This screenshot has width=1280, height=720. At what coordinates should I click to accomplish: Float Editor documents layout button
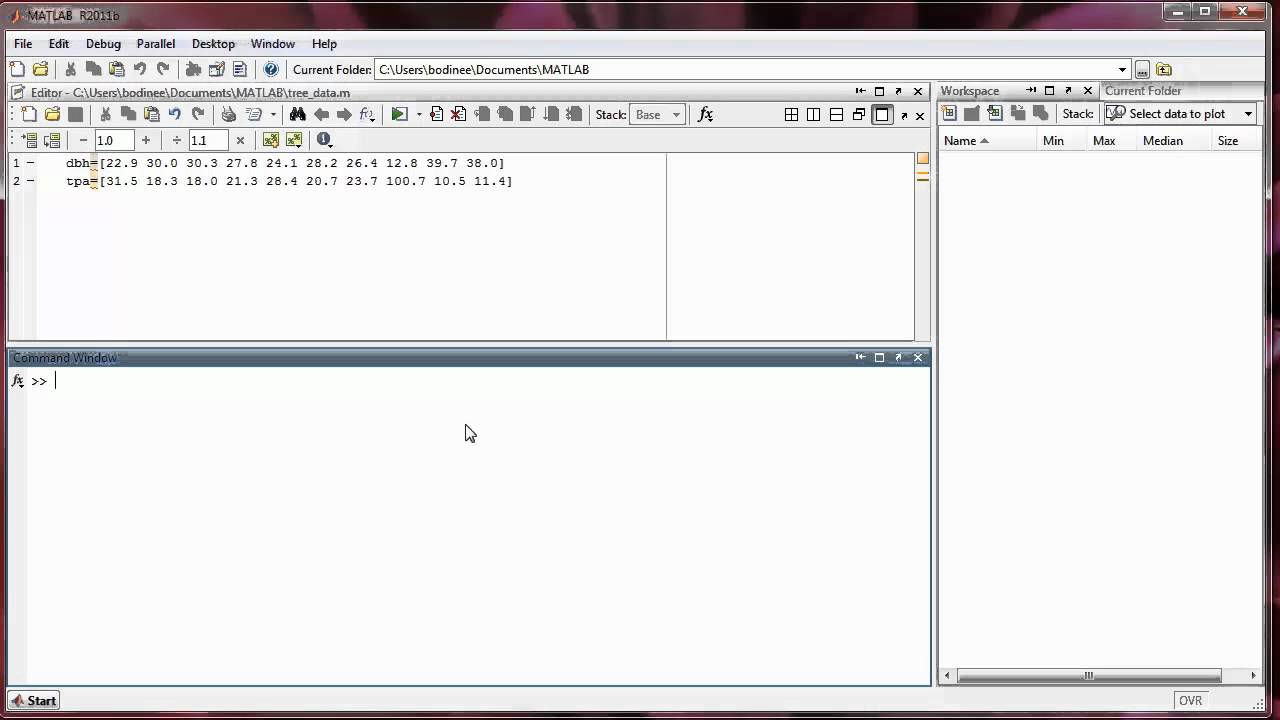859,114
